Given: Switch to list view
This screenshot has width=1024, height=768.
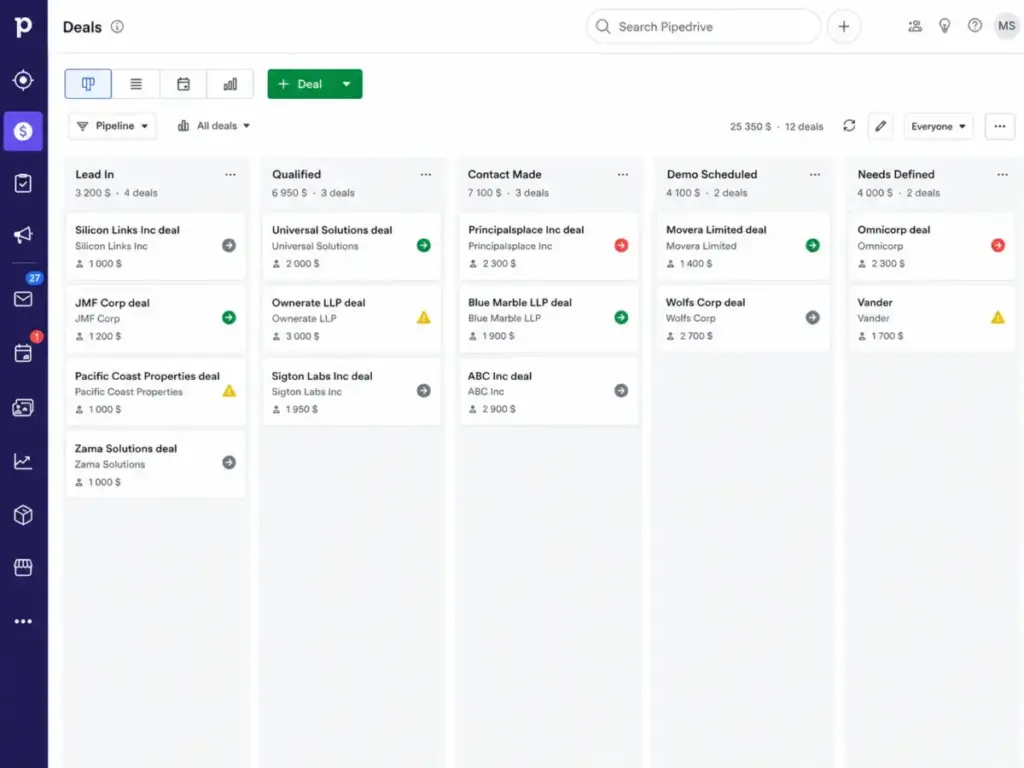Looking at the screenshot, I should point(136,84).
